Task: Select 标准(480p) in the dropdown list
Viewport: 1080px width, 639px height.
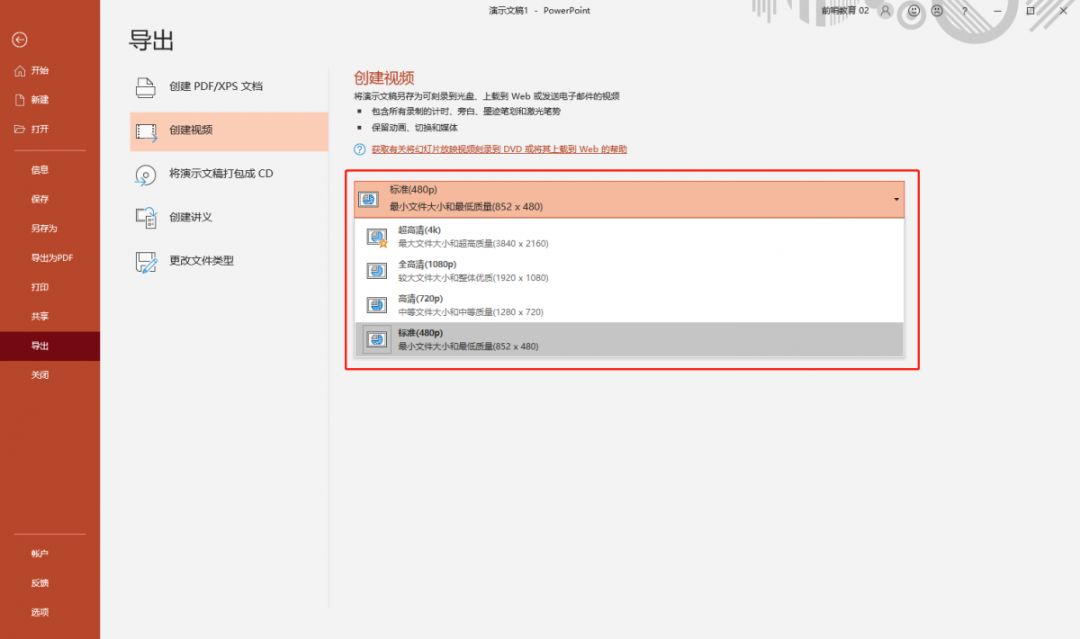Action: tap(629, 339)
